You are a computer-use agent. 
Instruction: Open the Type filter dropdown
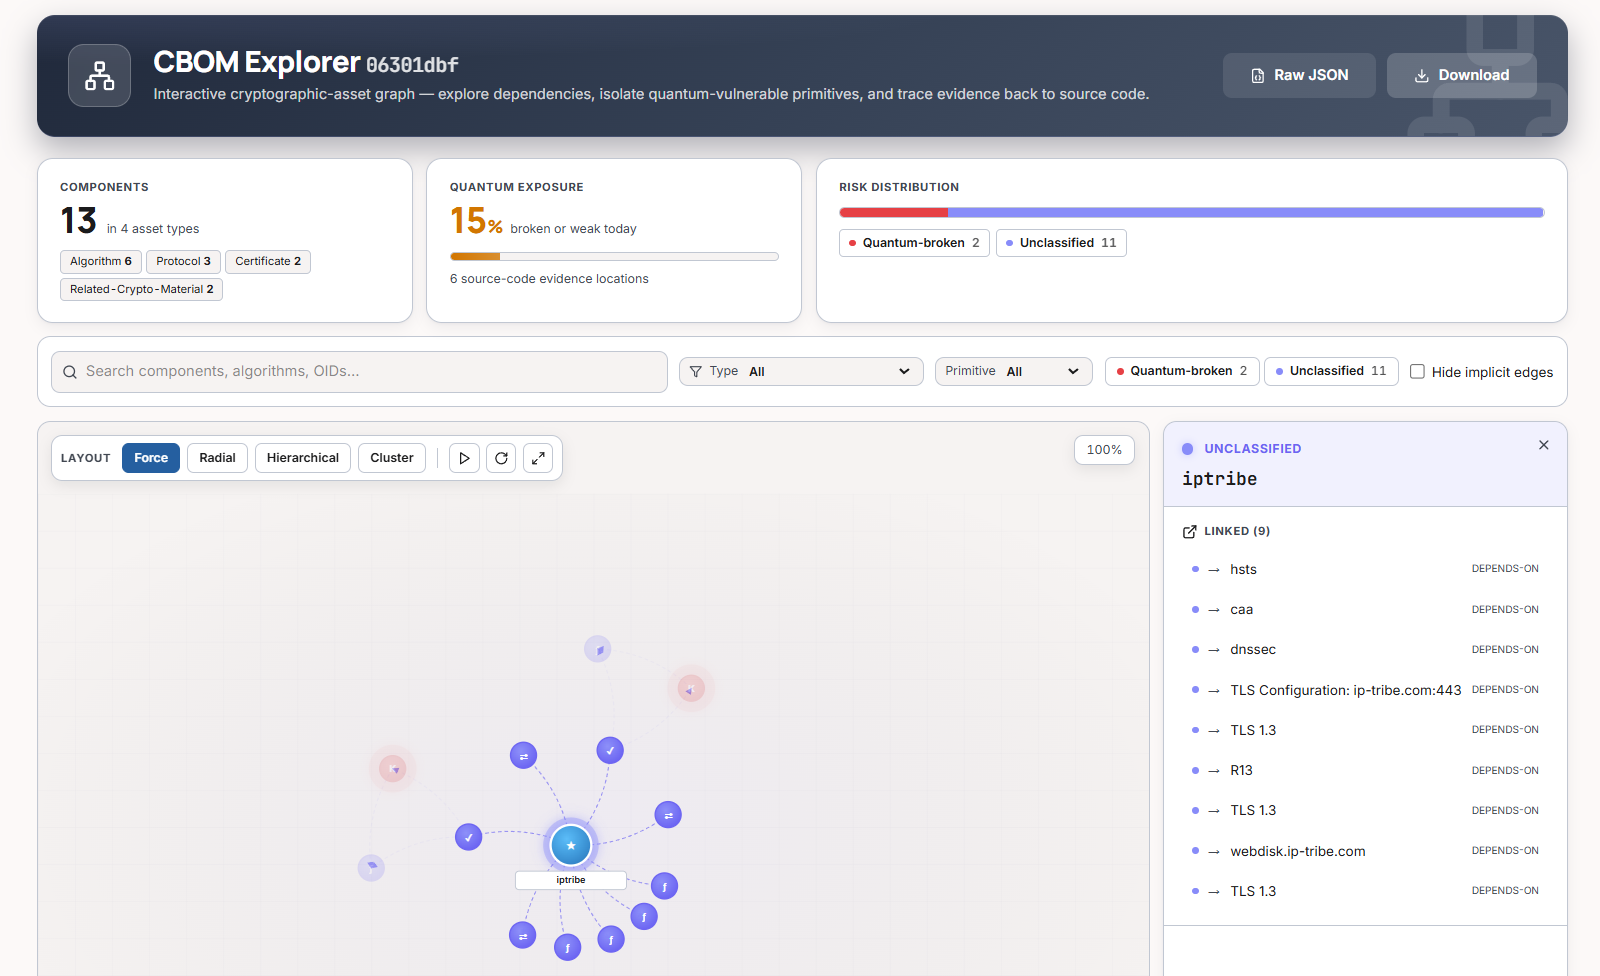click(801, 371)
